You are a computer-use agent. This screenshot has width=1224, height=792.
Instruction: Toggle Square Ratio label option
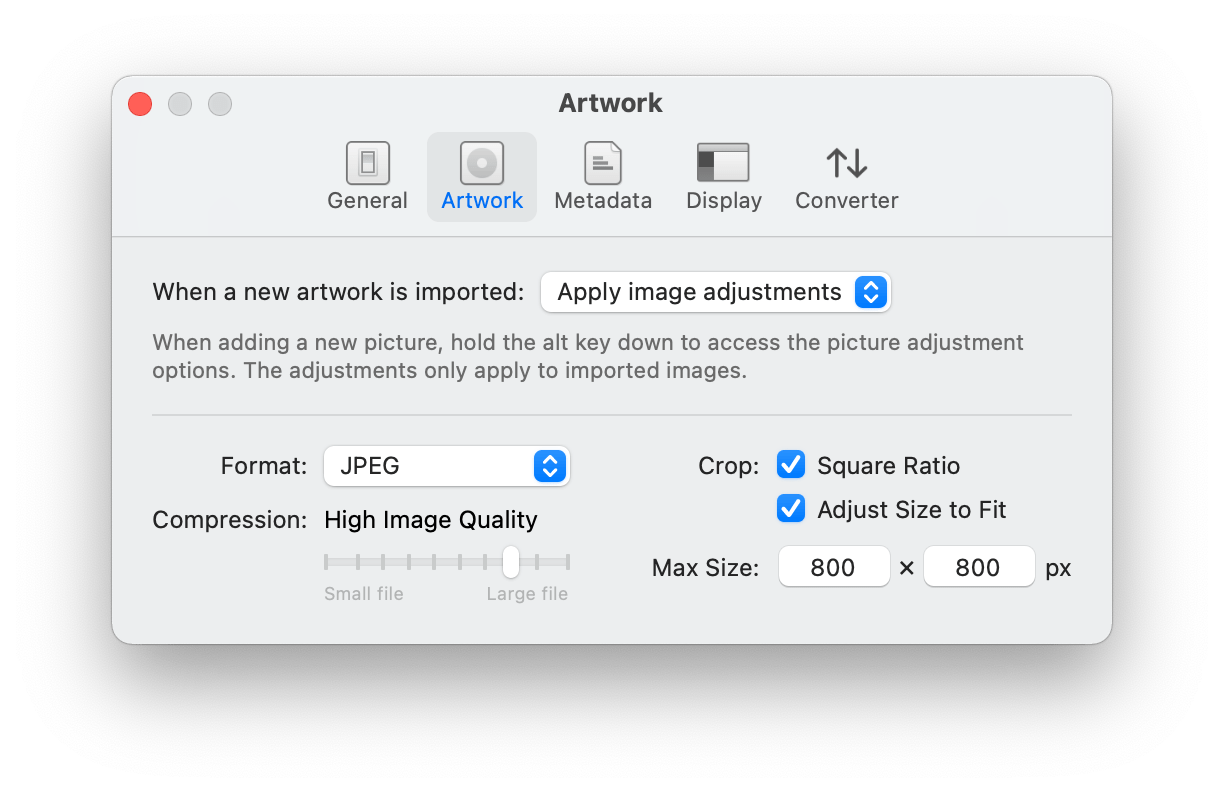pos(888,466)
